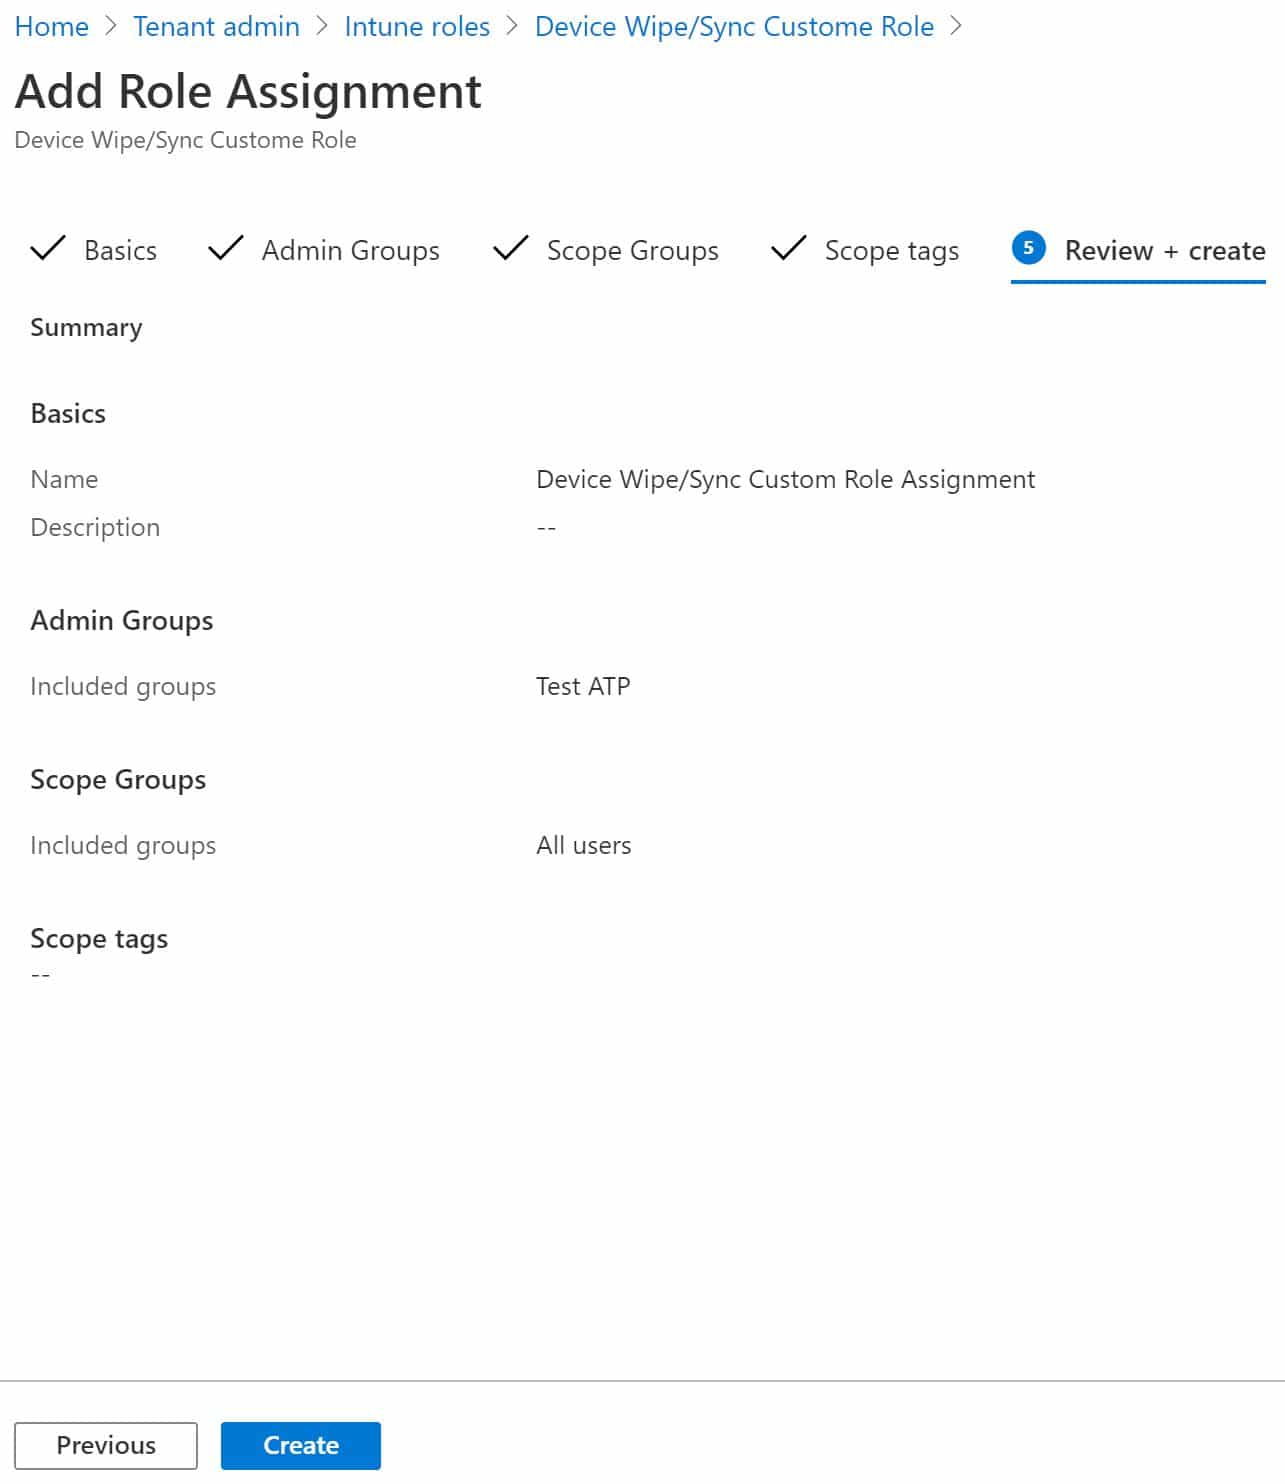The width and height of the screenshot is (1285, 1484).
Task: Select the Test ATP included group value
Action: point(583,686)
